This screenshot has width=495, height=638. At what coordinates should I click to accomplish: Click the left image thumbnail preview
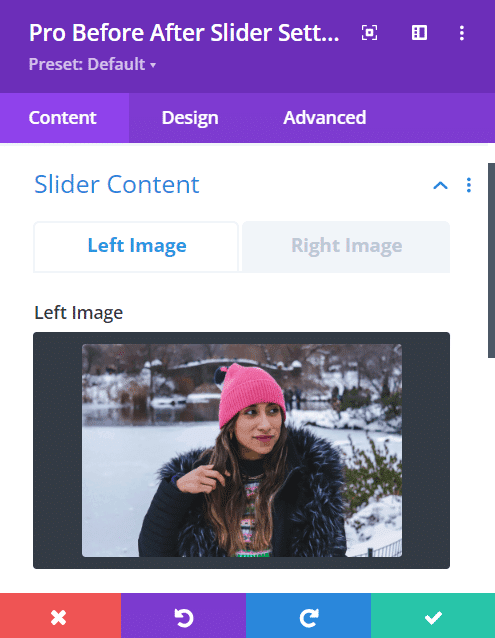point(242,450)
